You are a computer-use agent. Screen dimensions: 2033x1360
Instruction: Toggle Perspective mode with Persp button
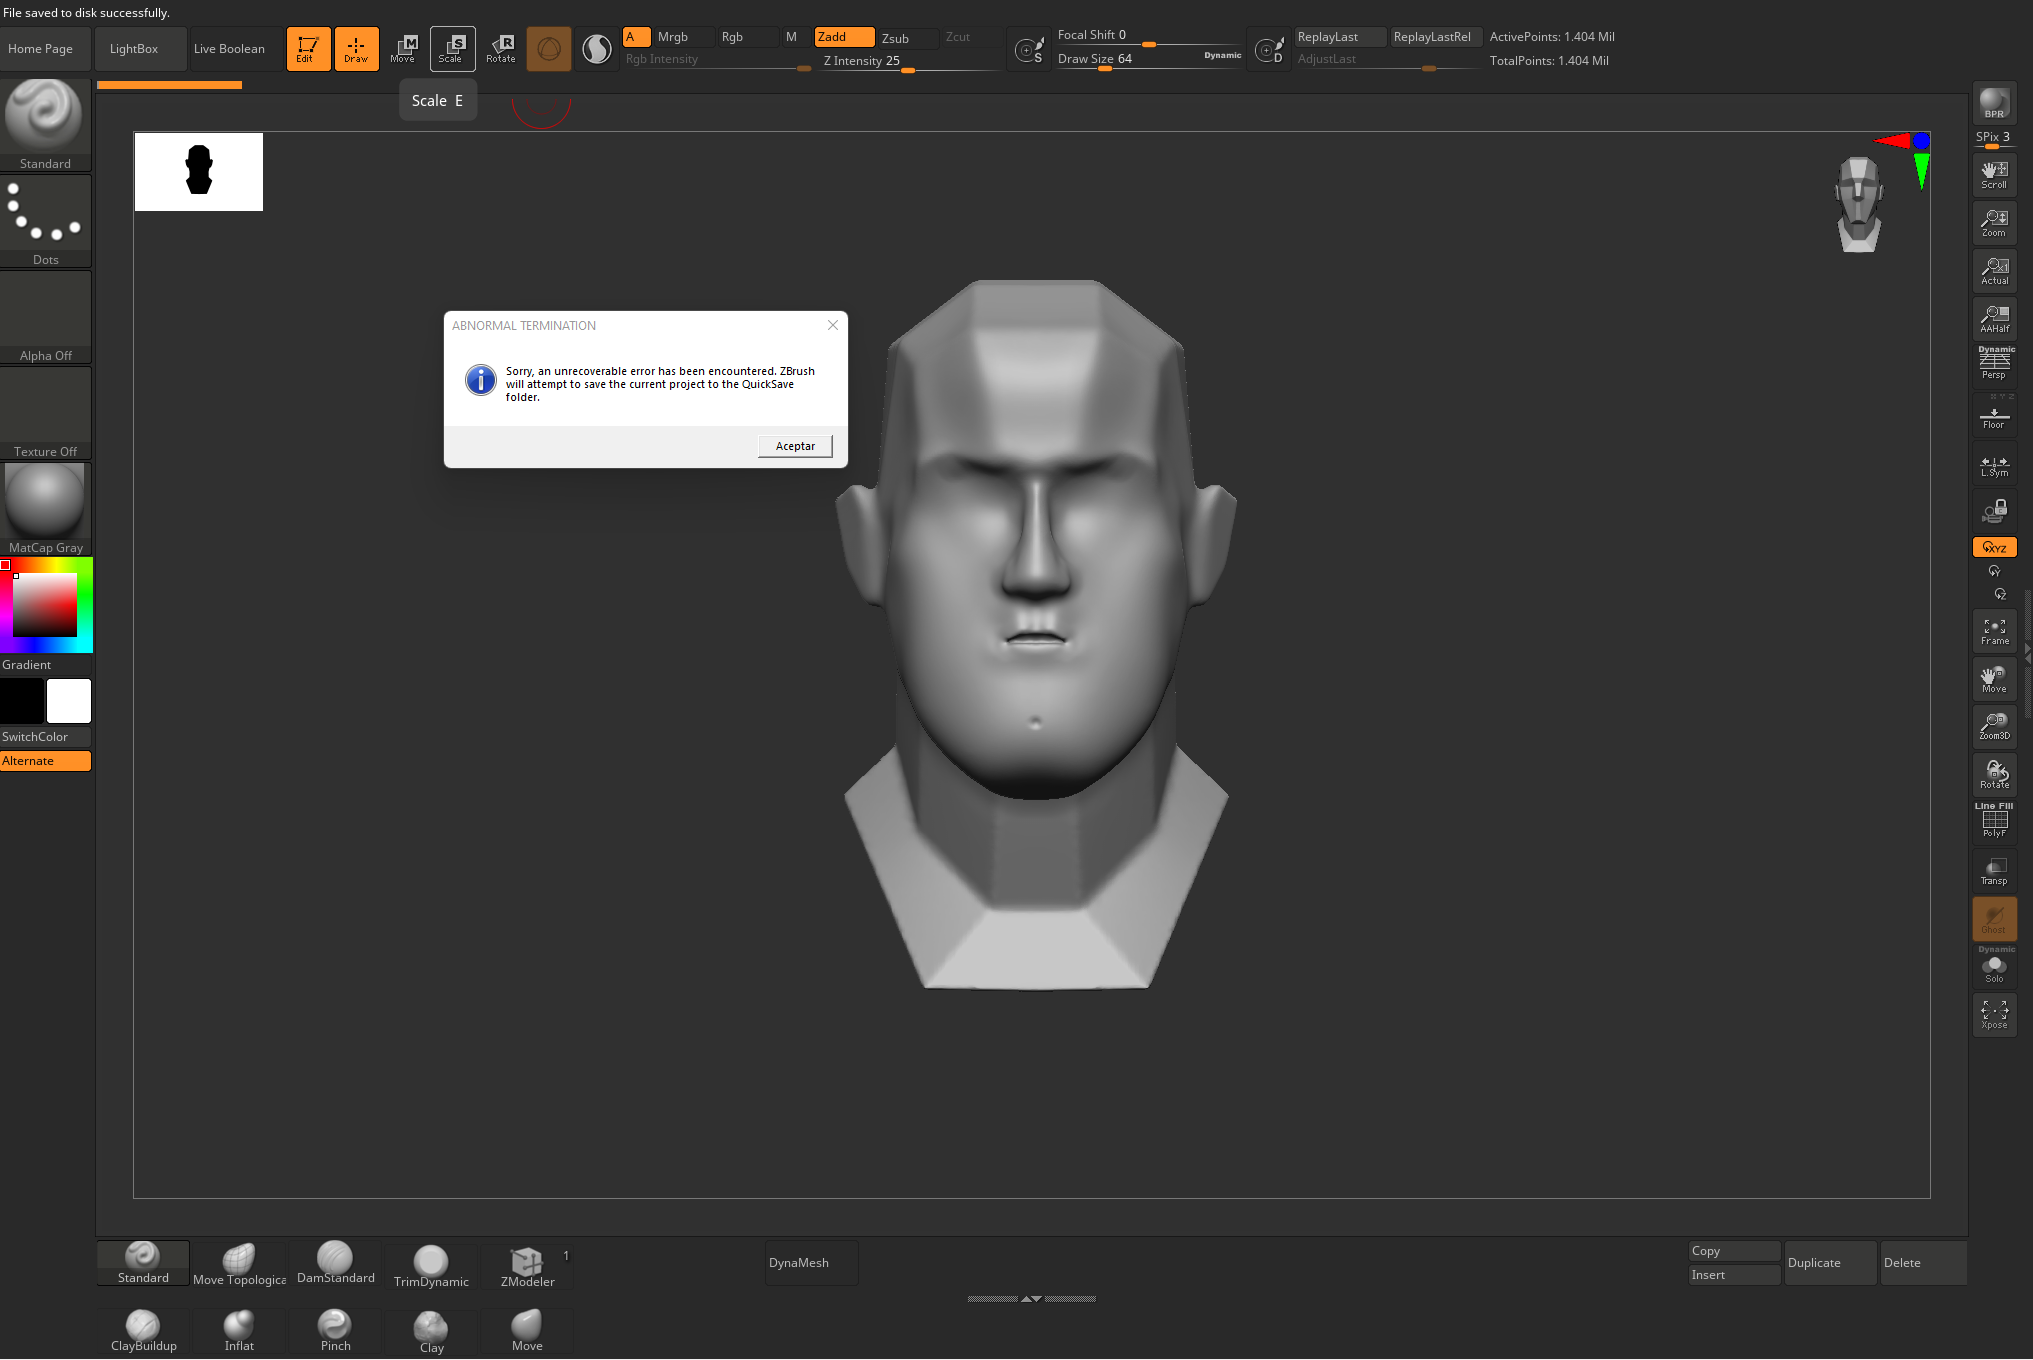click(x=1994, y=365)
